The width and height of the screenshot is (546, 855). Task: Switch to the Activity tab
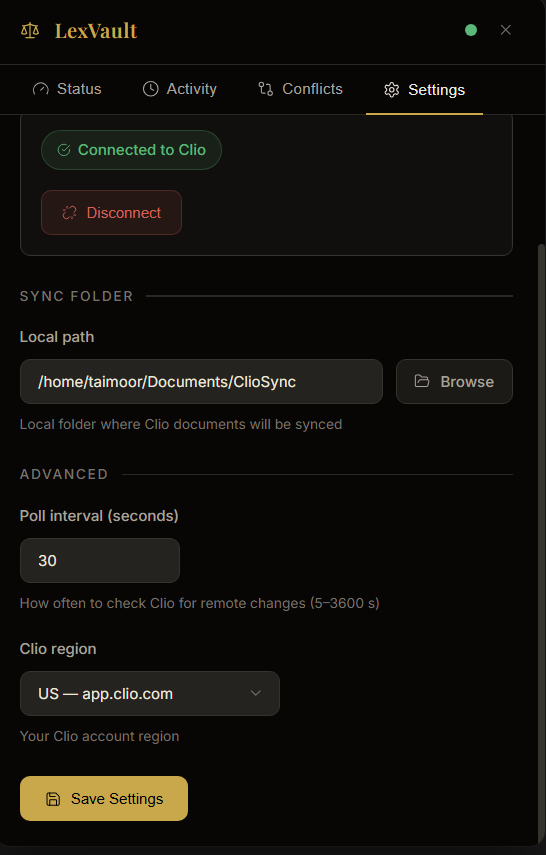coord(179,89)
